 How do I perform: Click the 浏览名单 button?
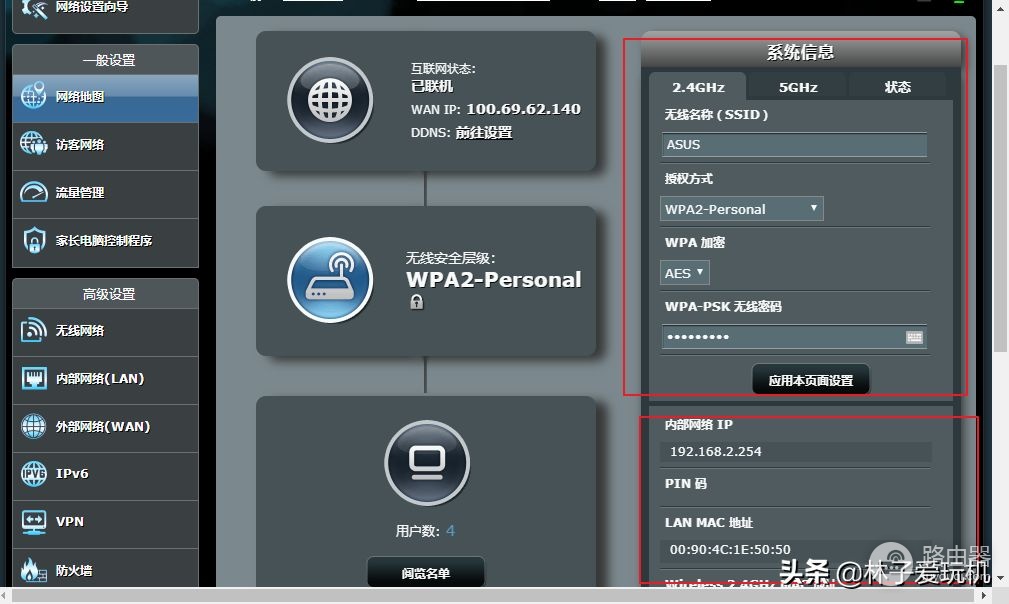pyautogui.click(x=425, y=572)
